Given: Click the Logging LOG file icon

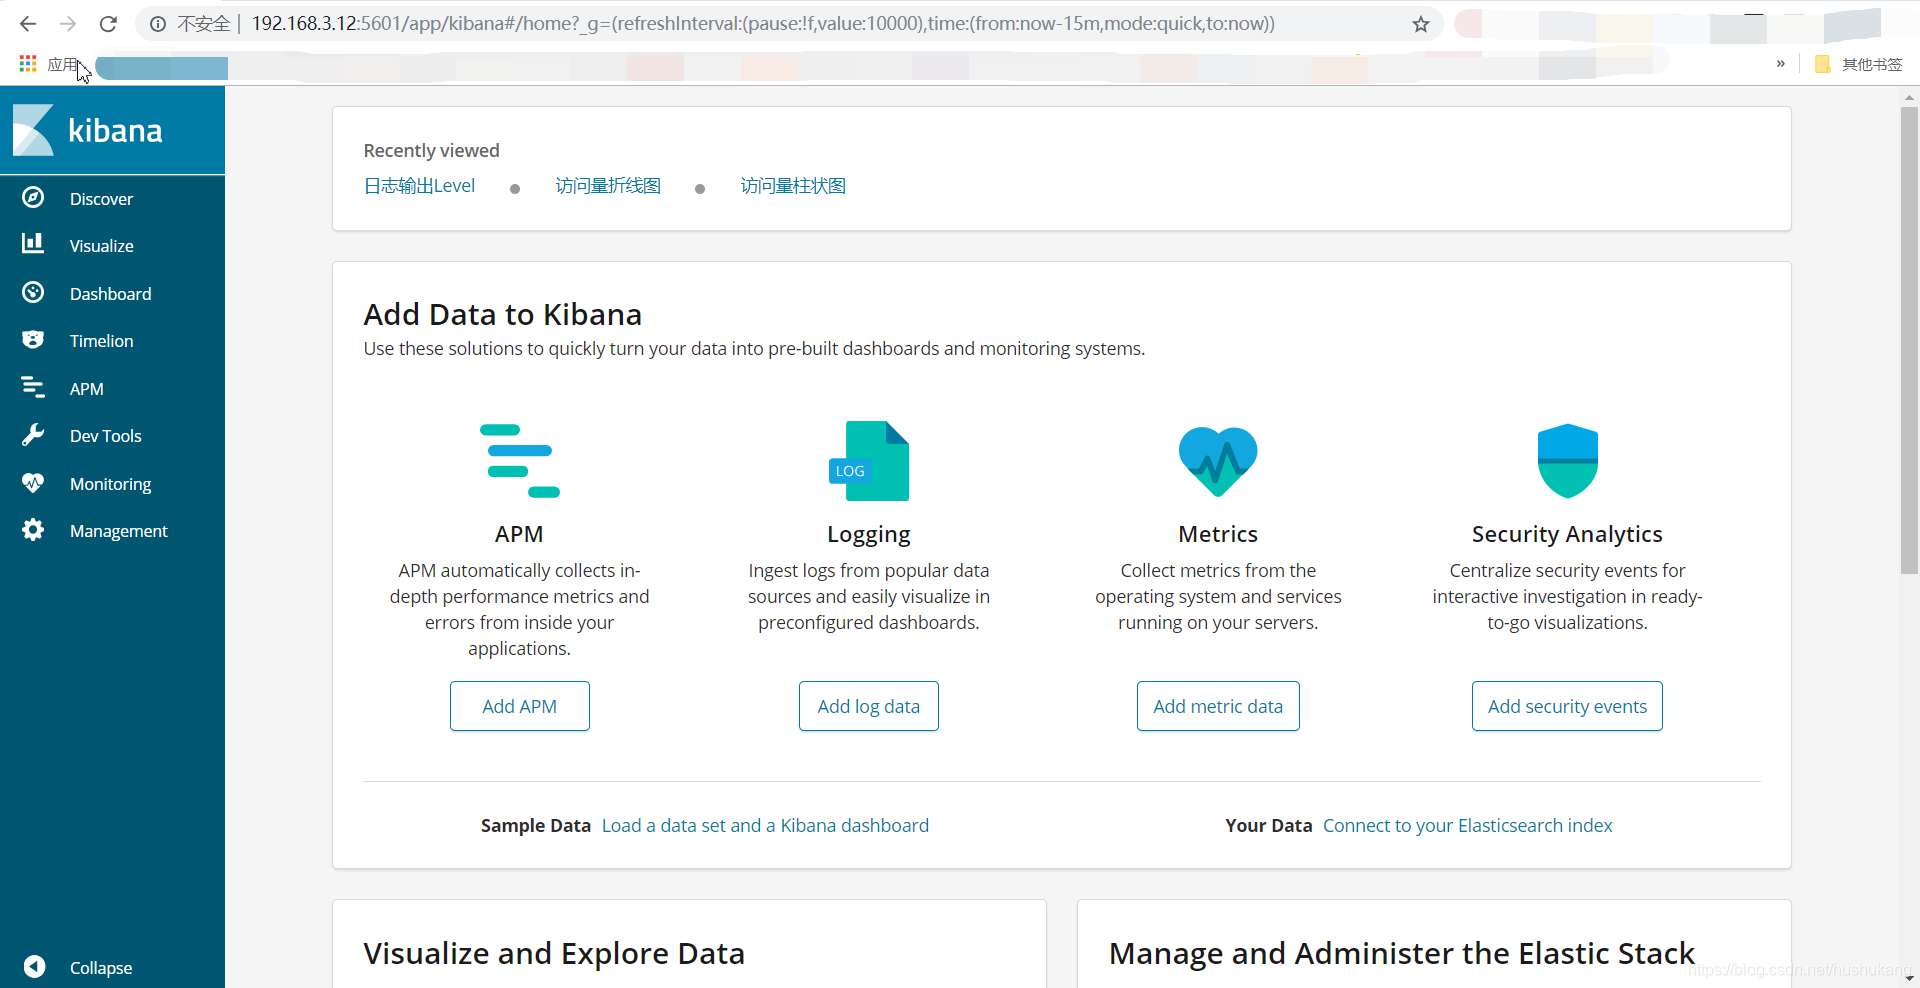Looking at the screenshot, I should coord(869,461).
